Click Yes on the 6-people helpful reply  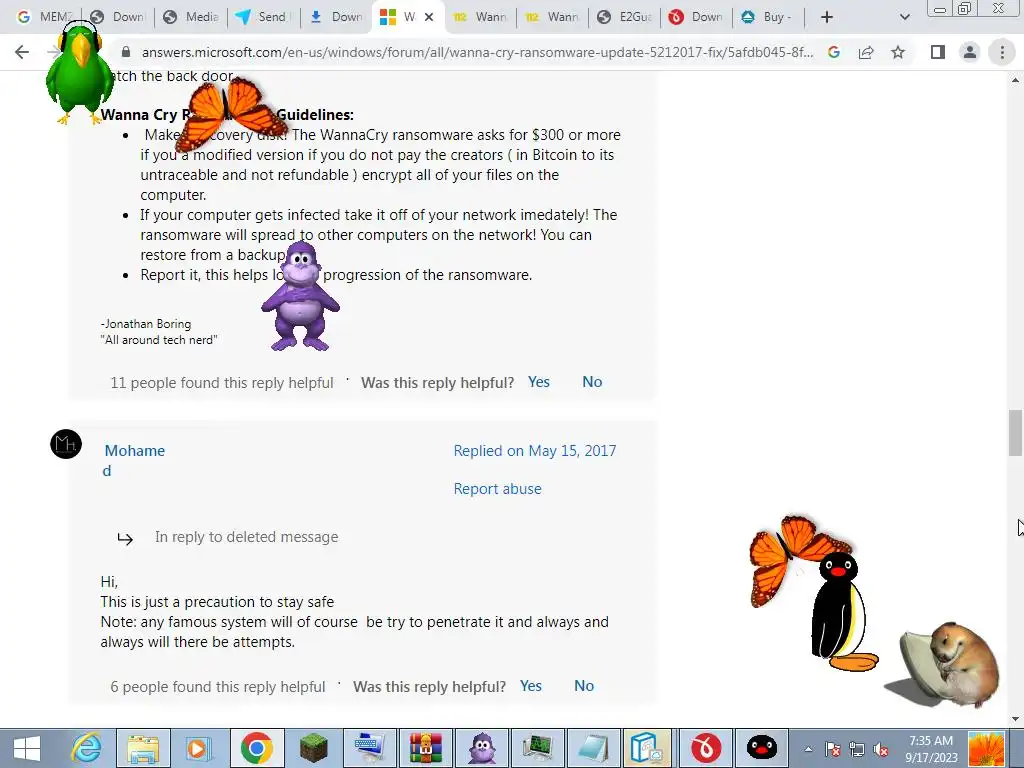tap(531, 686)
